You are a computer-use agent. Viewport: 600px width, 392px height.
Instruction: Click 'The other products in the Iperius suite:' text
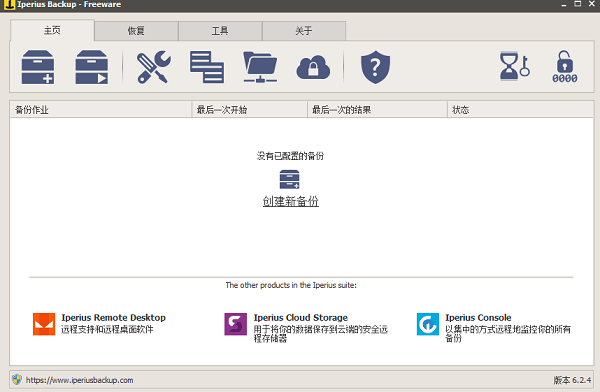pos(291,285)
